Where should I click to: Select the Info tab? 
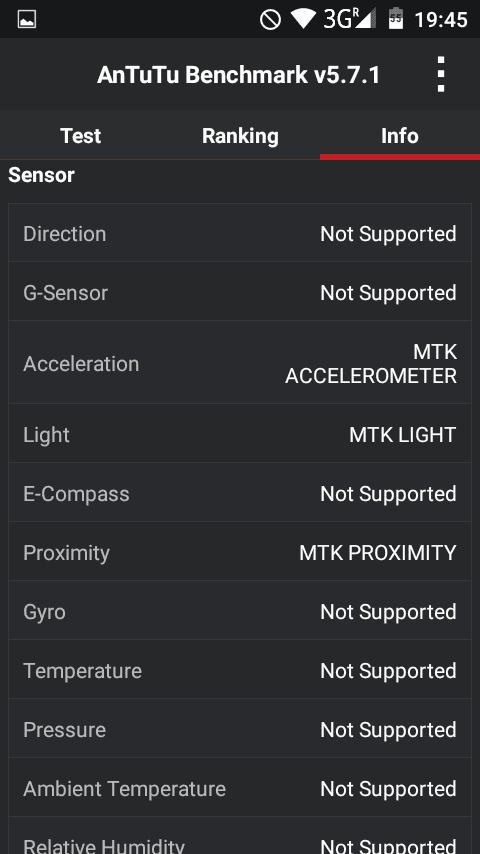click(400, 136)
